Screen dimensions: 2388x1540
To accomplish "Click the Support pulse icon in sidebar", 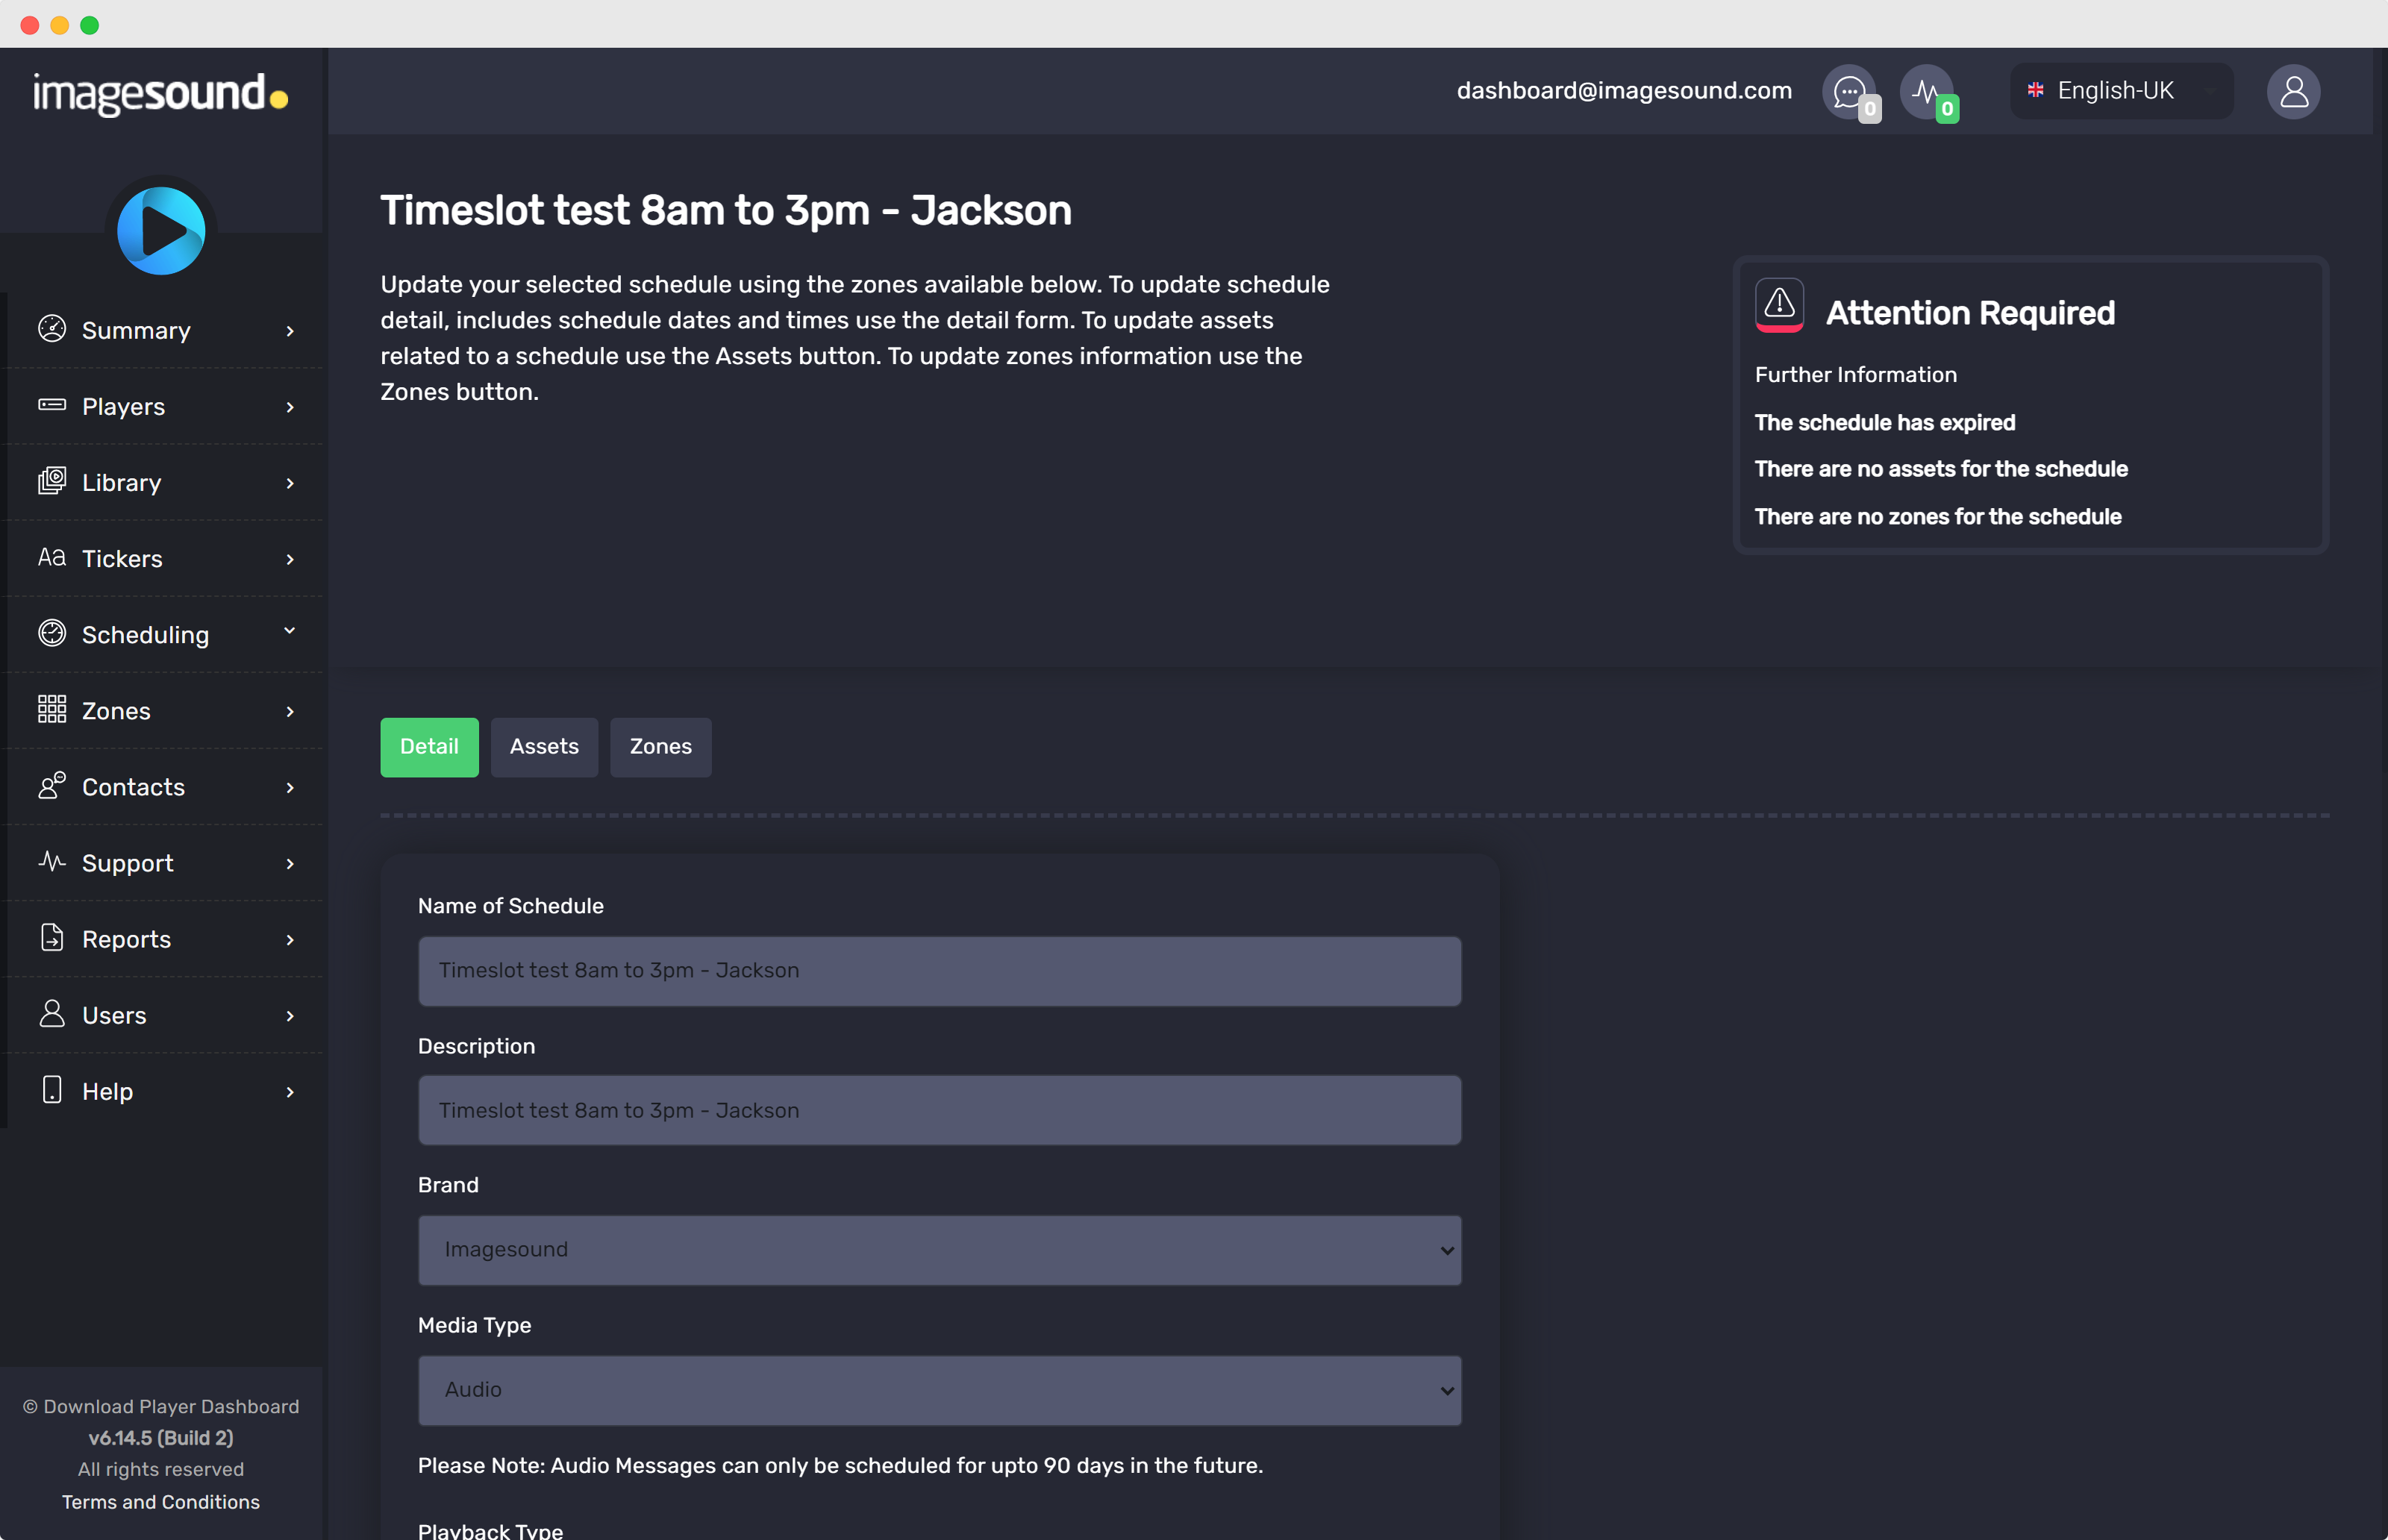I will tap(52, 861).
